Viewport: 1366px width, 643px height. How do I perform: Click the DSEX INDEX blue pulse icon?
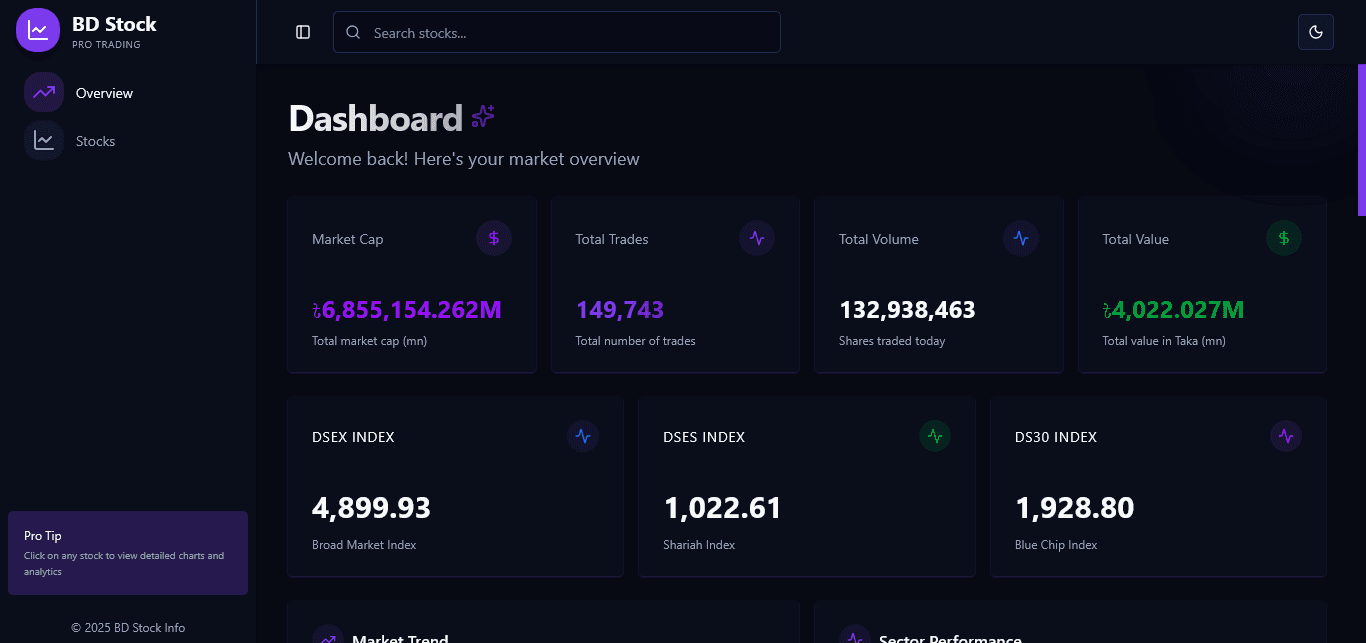click(583, 436)
